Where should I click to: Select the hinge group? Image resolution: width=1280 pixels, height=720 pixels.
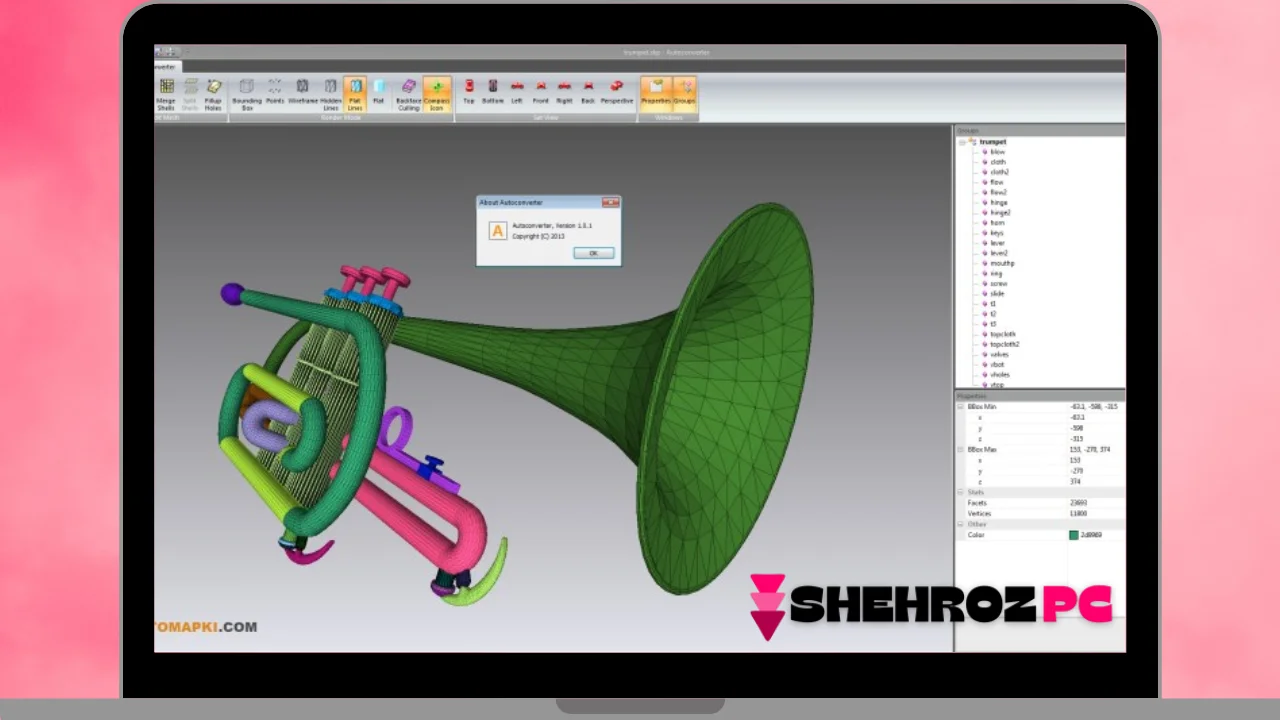[x=998, y=203]
